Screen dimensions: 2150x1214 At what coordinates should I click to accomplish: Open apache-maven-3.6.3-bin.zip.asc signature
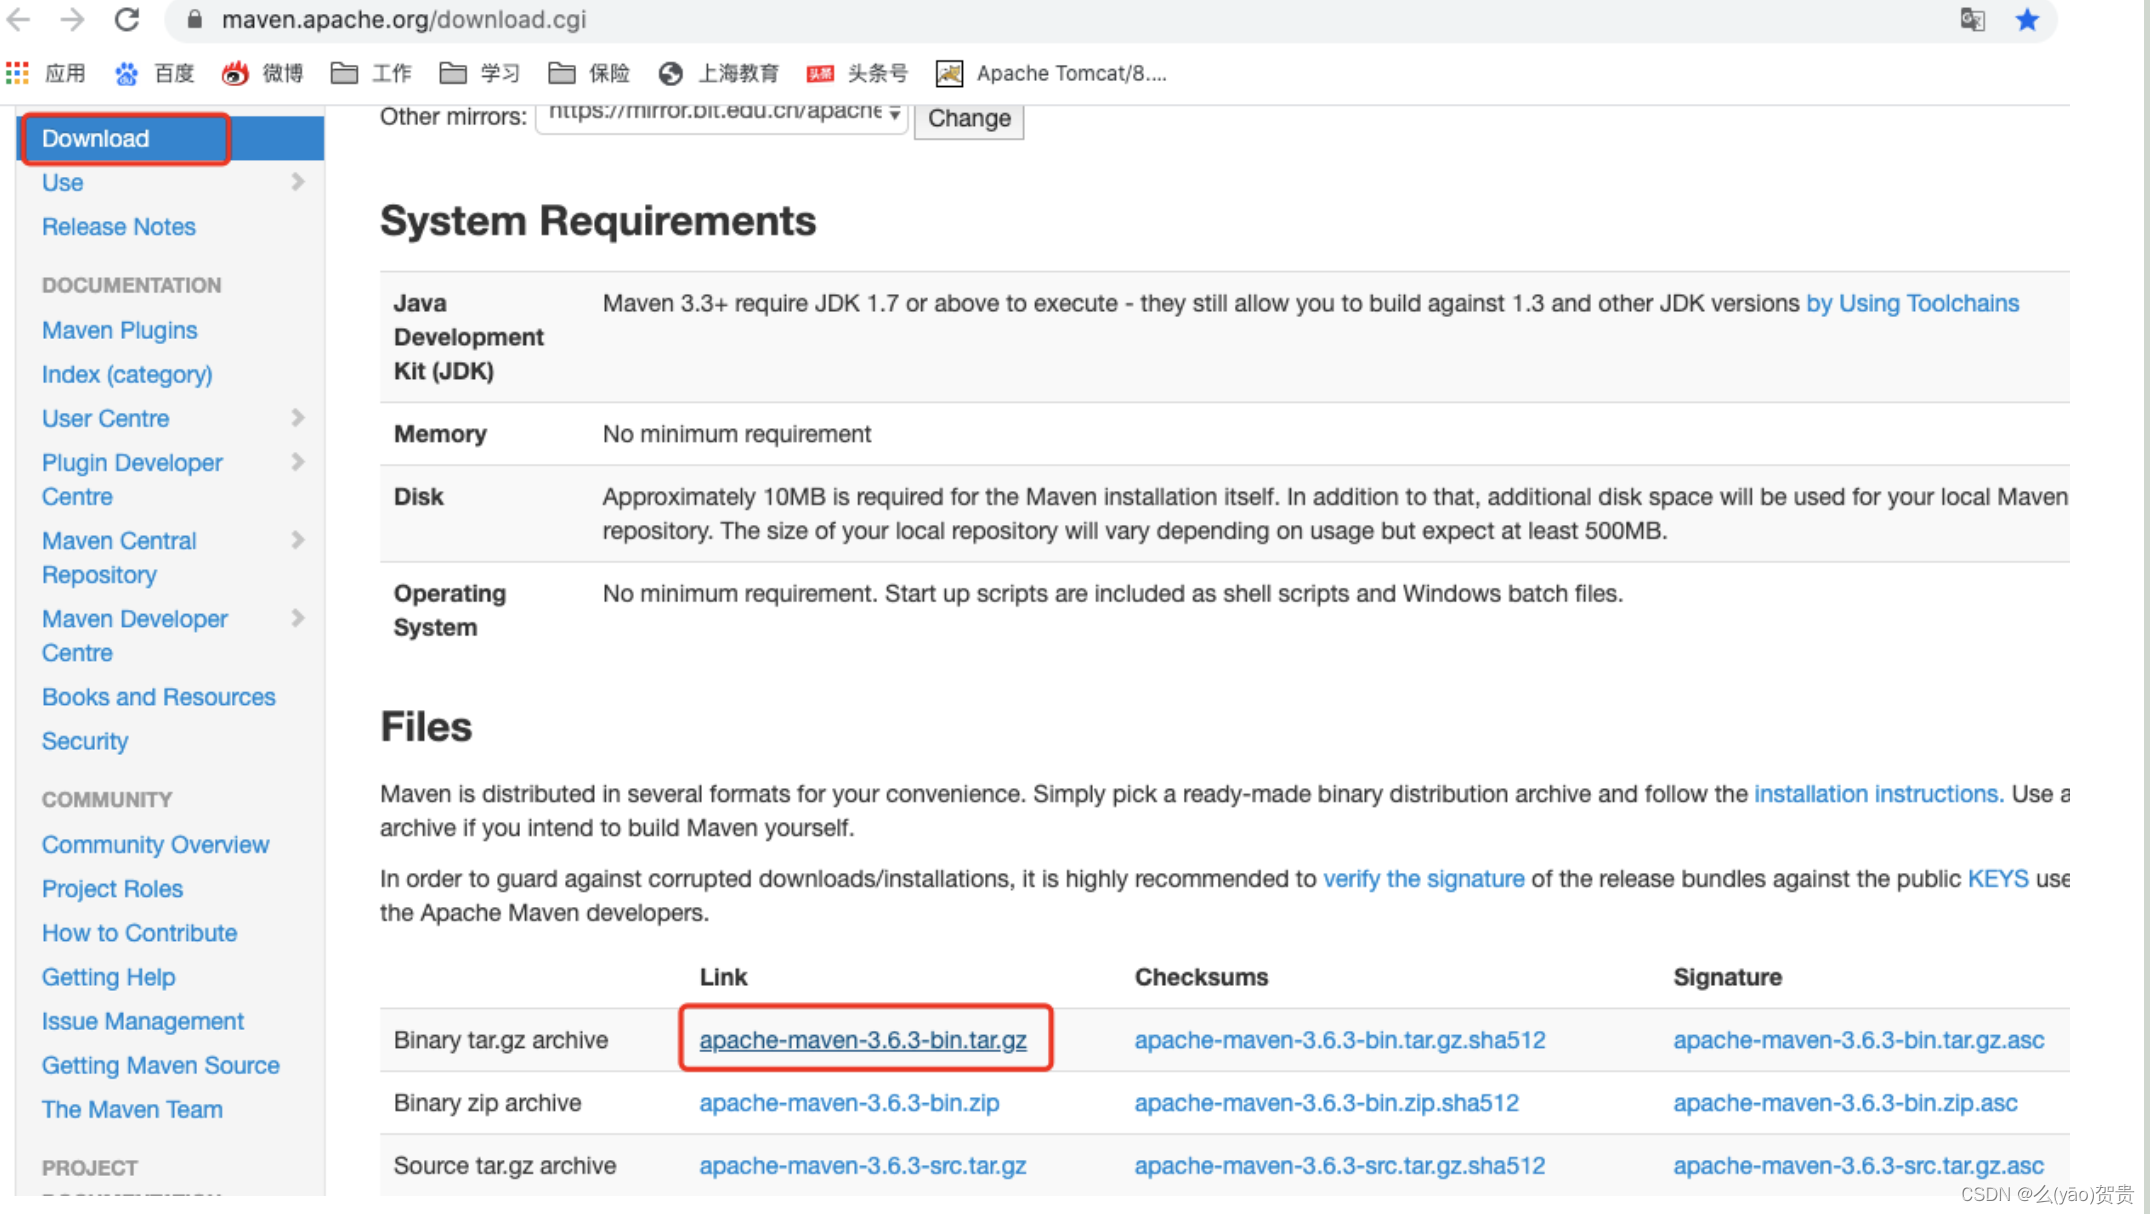1845,1103
